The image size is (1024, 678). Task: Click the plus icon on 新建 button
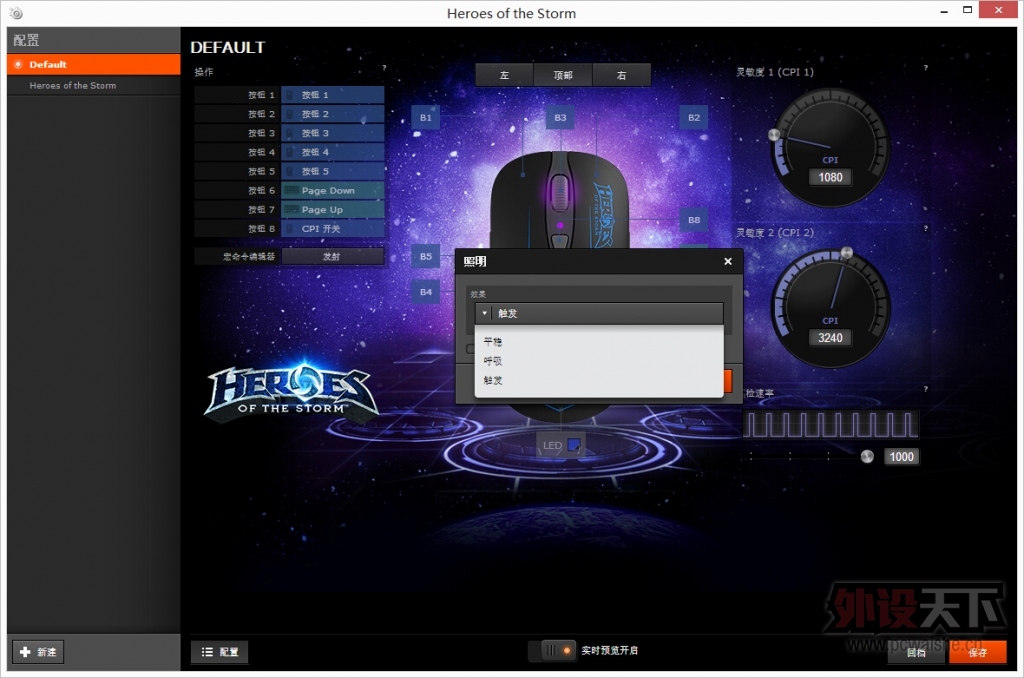pyautogui.click(x=25, y=651)
